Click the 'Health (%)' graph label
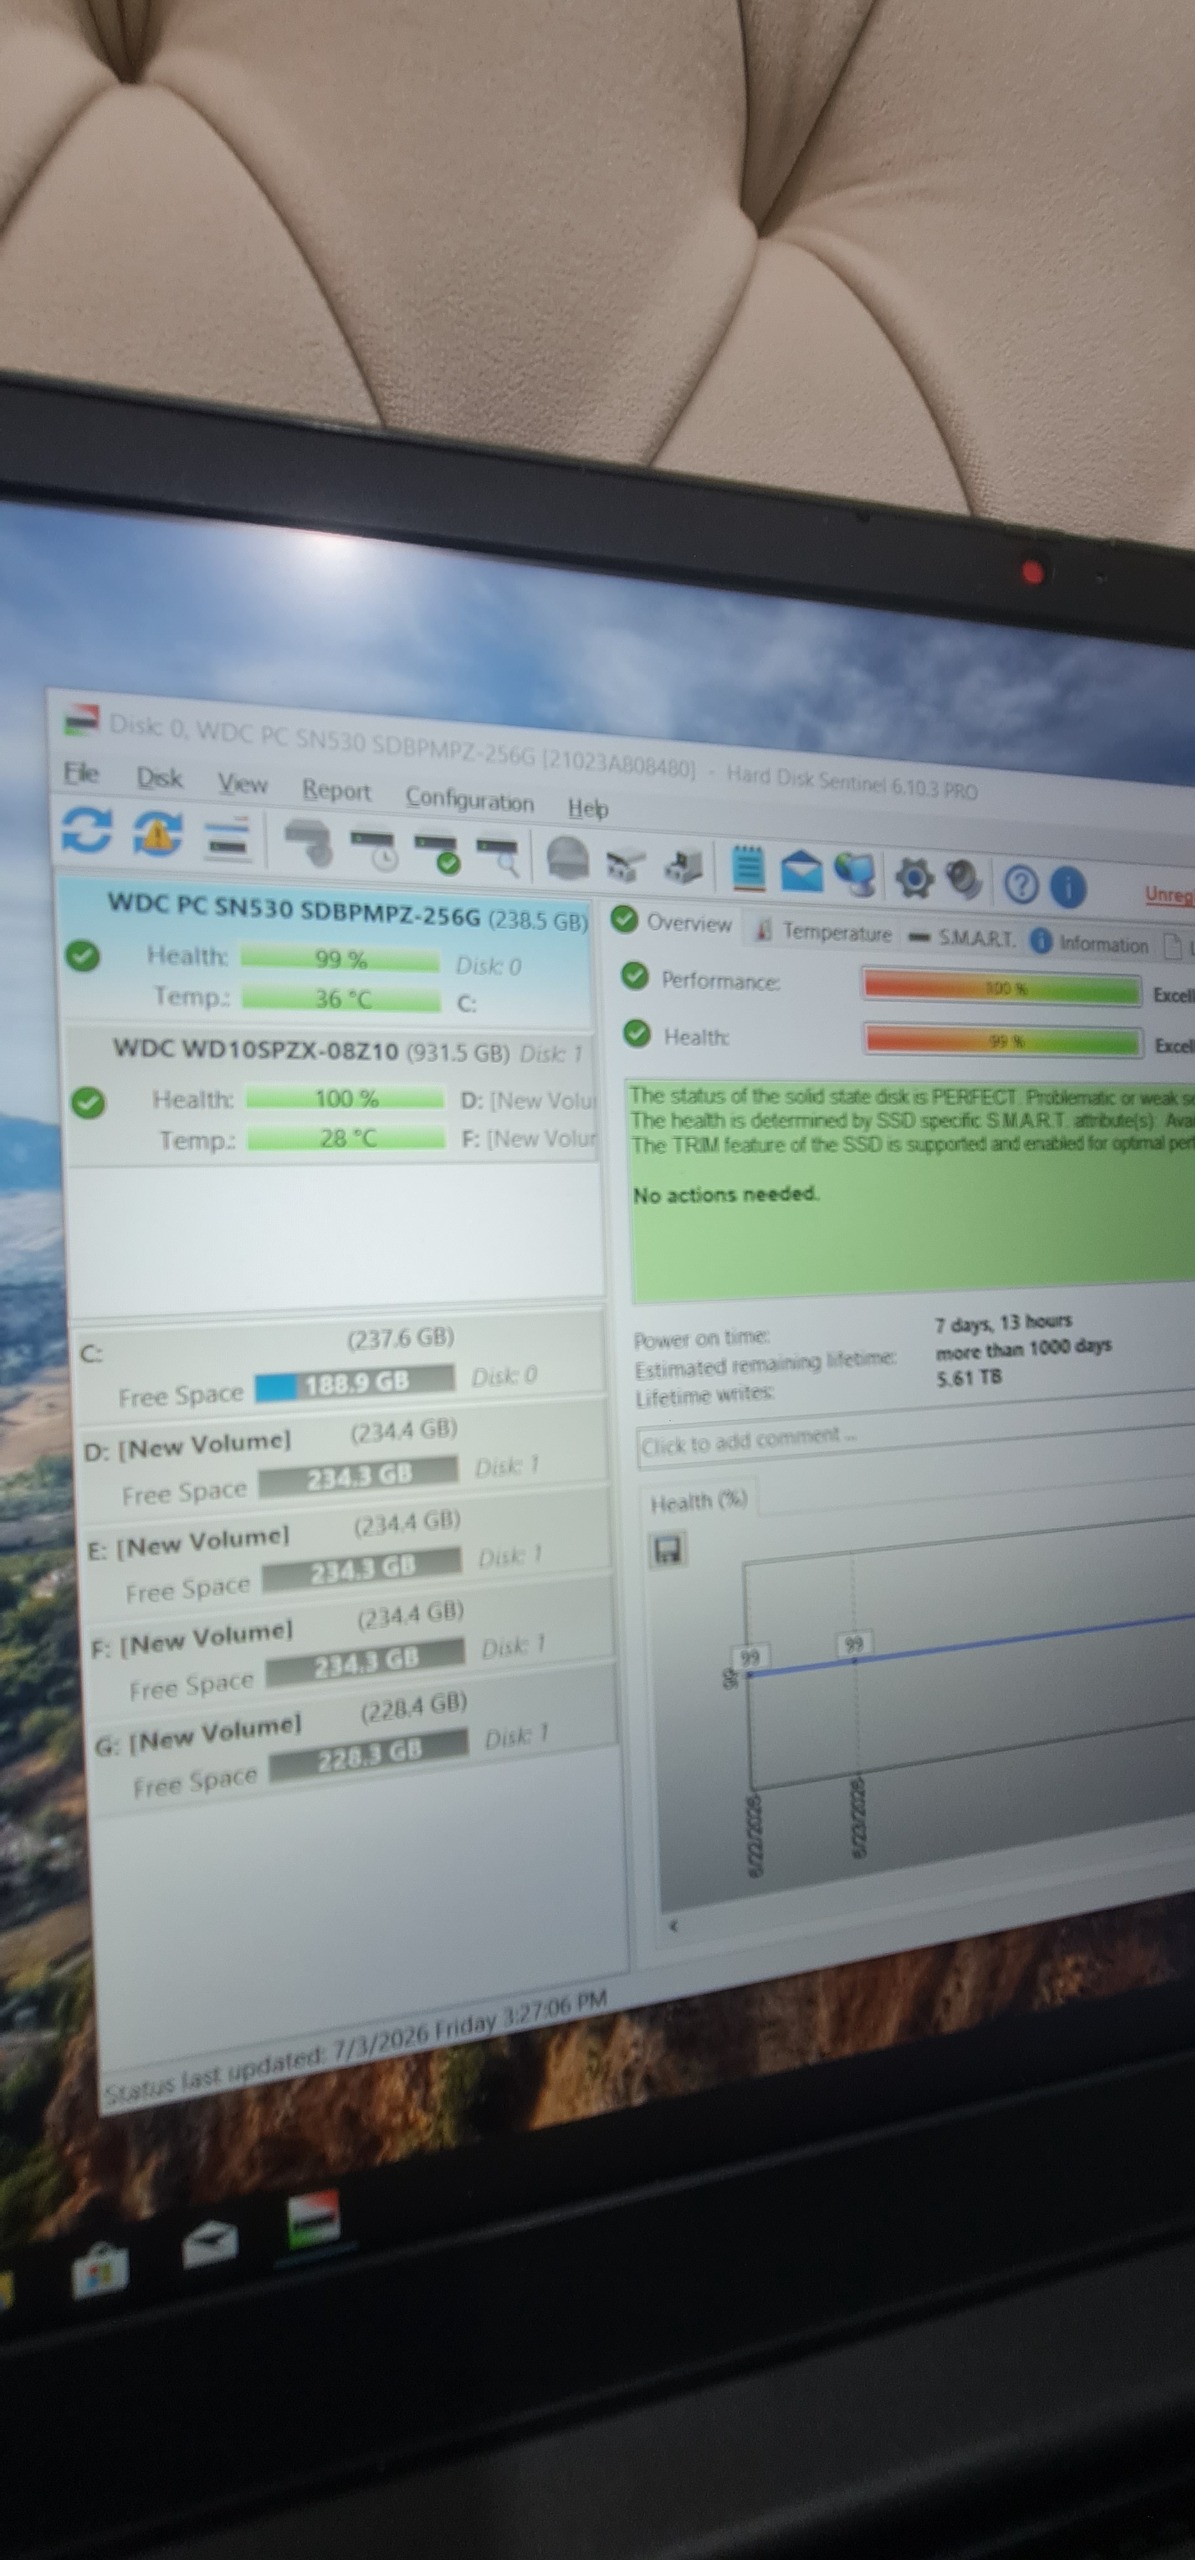Viewport: 1195px width, 2560px height. pyautogui.click(x=698, y=1501)
